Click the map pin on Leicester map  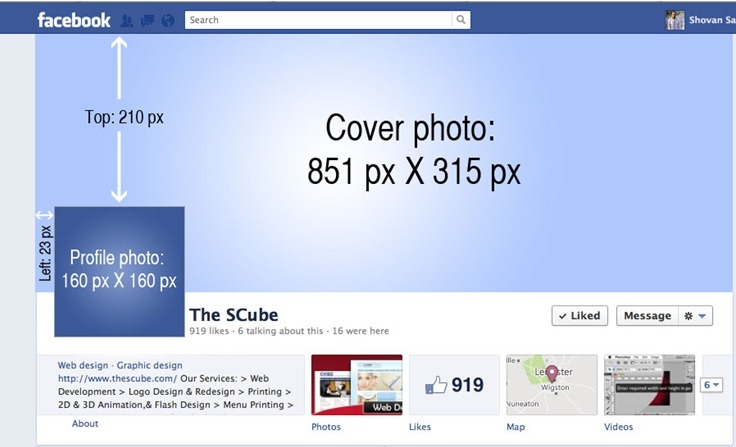coord(552,374)
